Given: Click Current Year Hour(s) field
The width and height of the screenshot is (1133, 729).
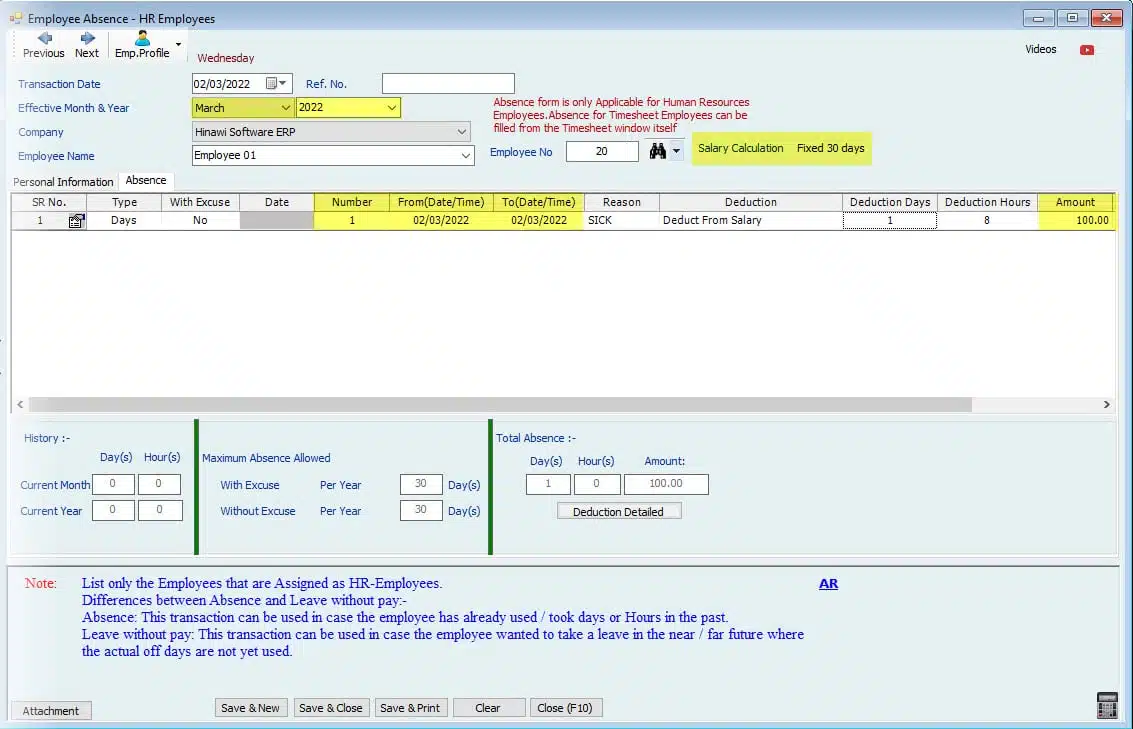Looking at the screenshot, I should click(x=160, y=510).
